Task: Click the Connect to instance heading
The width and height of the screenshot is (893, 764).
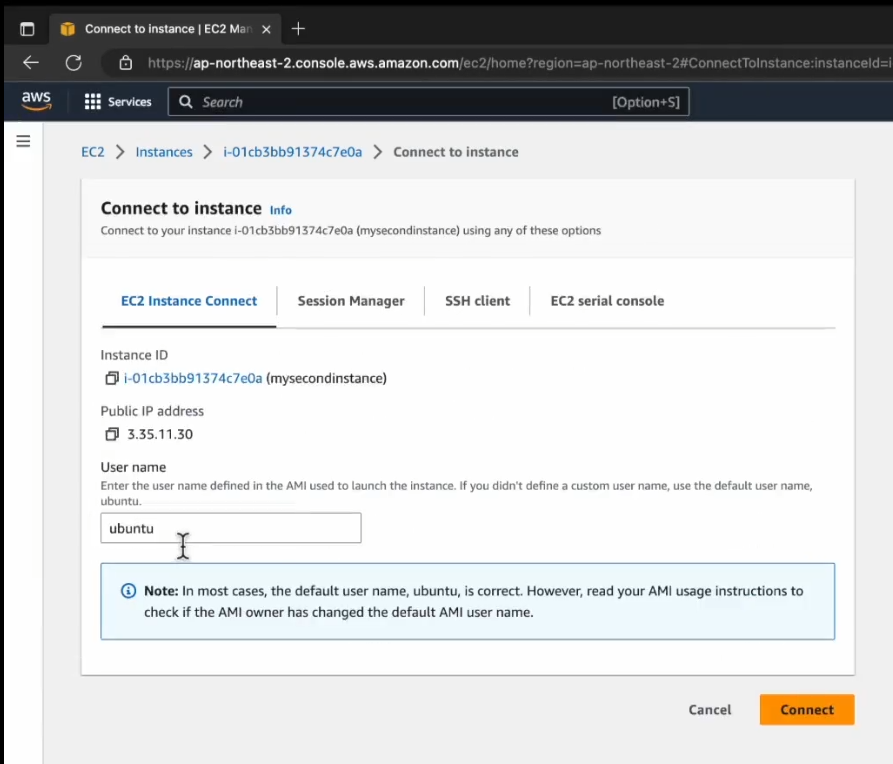Action: click(x=181, y=209)
